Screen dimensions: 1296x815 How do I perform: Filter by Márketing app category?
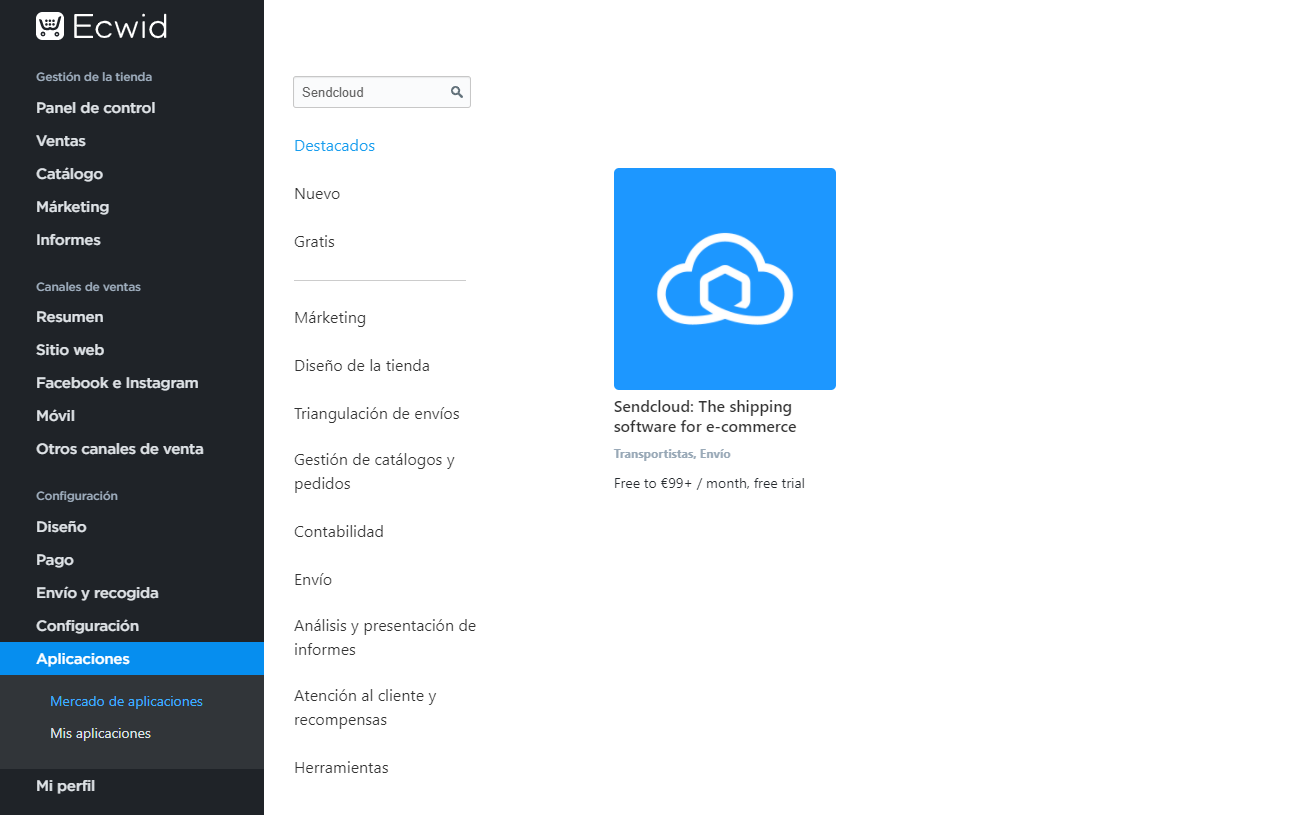click(x=330, y=318)
